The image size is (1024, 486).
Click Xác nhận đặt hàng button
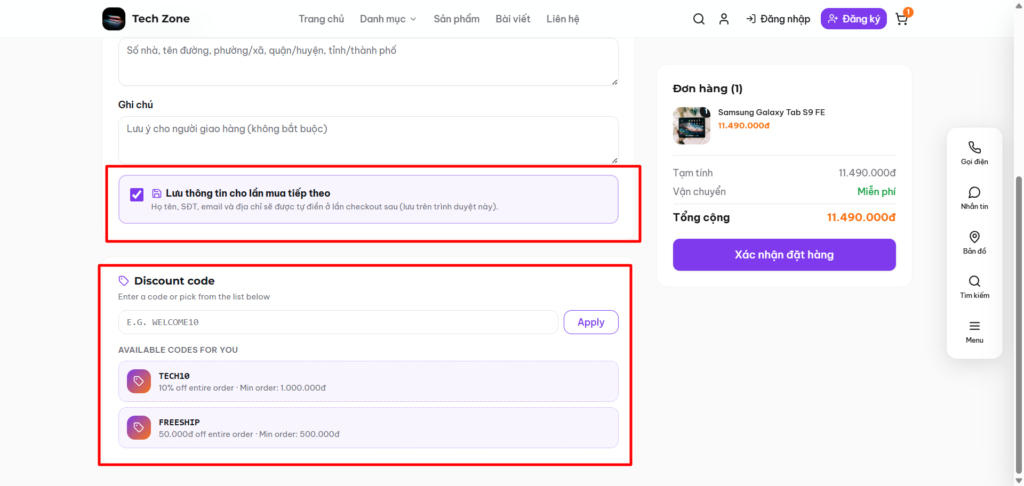pos(784,255)
